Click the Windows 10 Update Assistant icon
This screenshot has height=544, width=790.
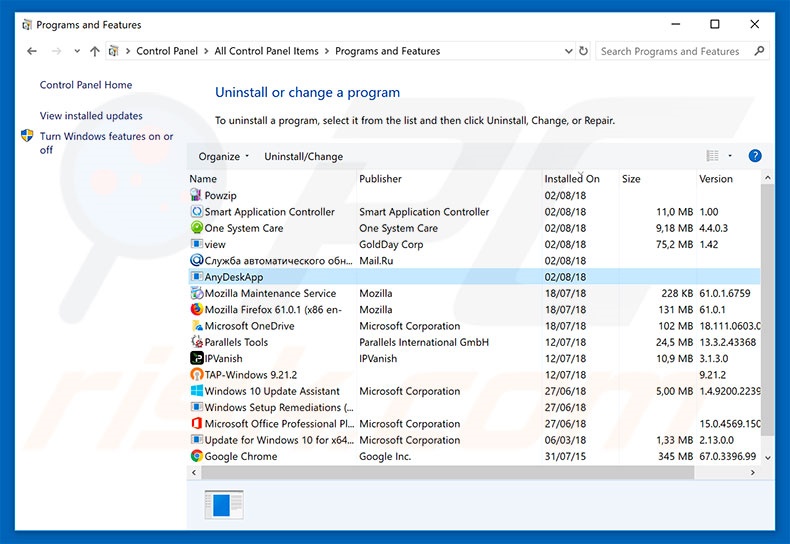[x=196, y=390]
